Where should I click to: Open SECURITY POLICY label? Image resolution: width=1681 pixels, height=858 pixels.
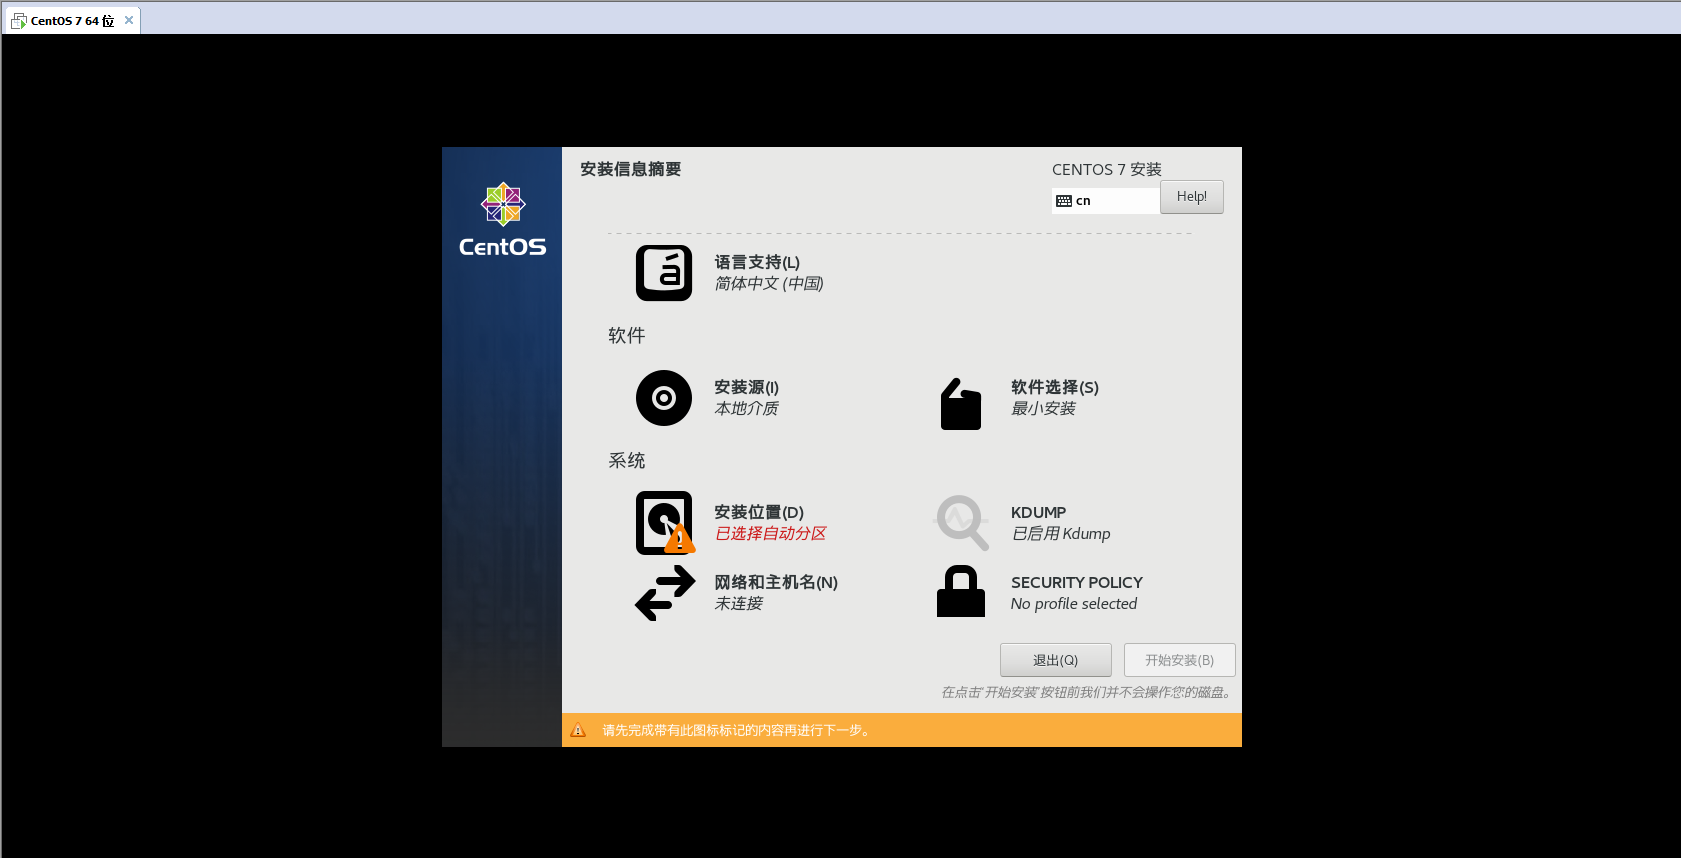click(1077, 582)
